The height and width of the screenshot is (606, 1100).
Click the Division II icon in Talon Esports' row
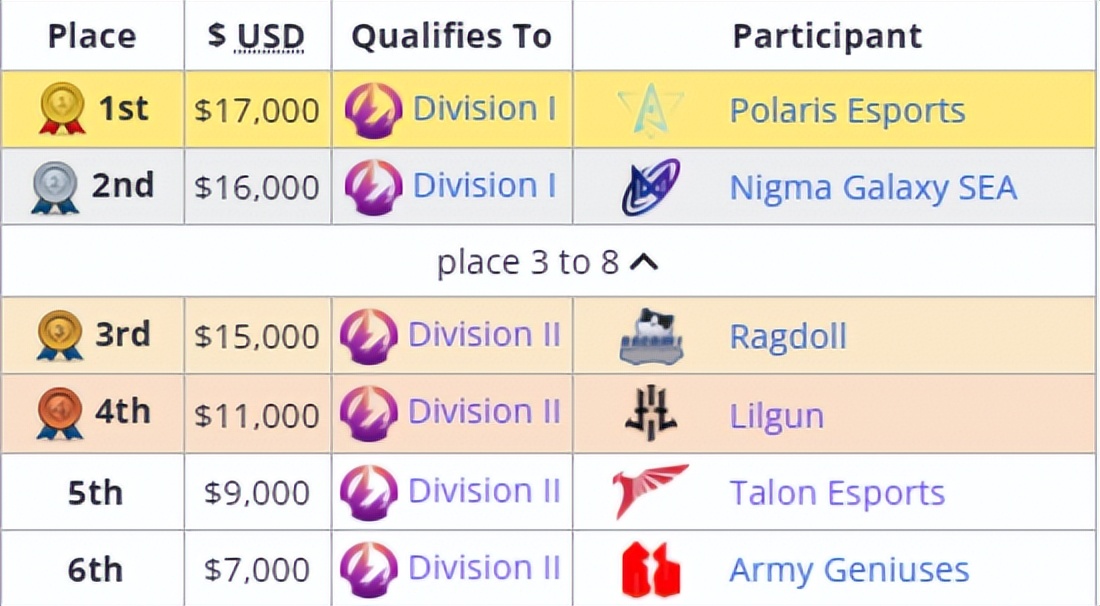(370, 491)
